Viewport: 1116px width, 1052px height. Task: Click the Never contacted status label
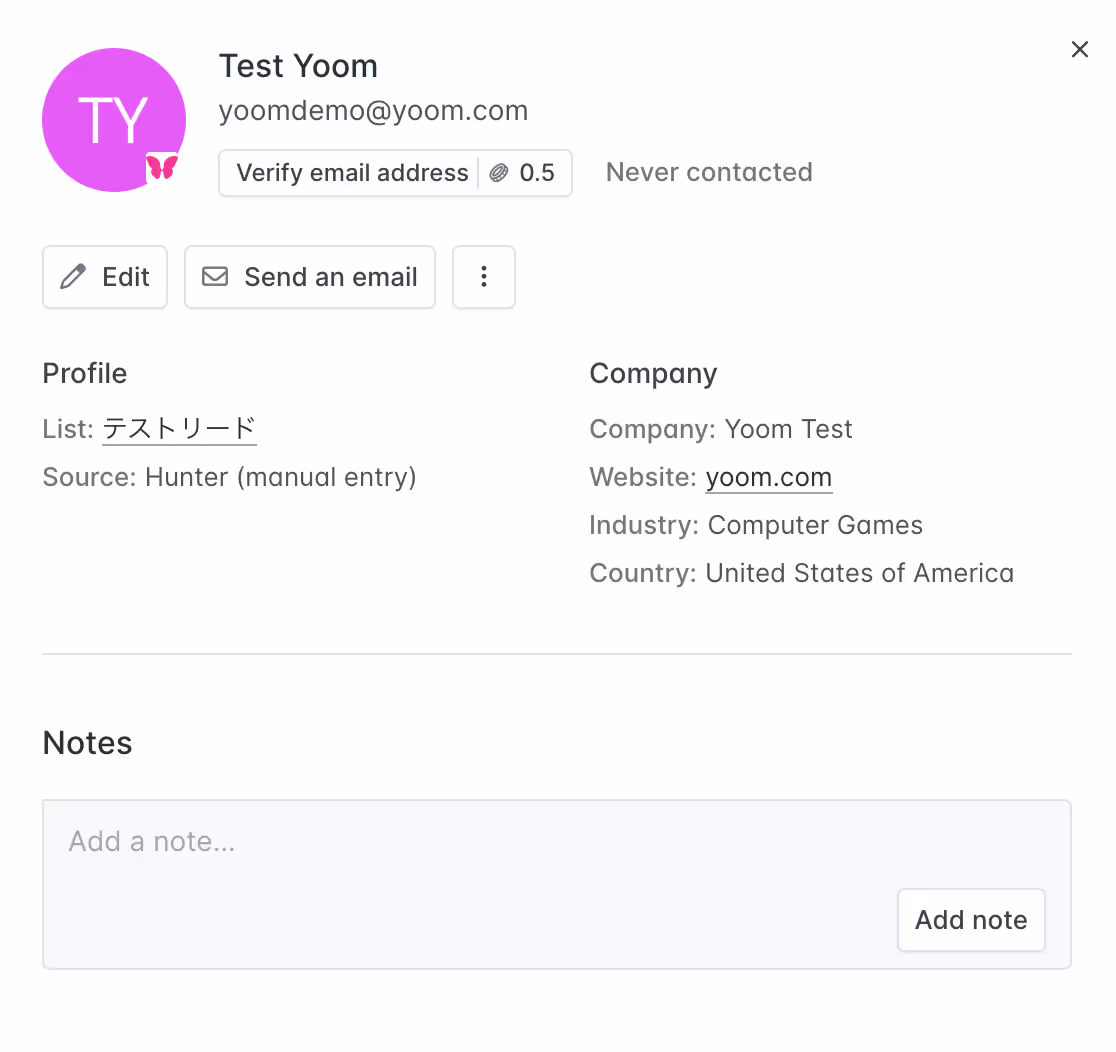tap(709, 172)
